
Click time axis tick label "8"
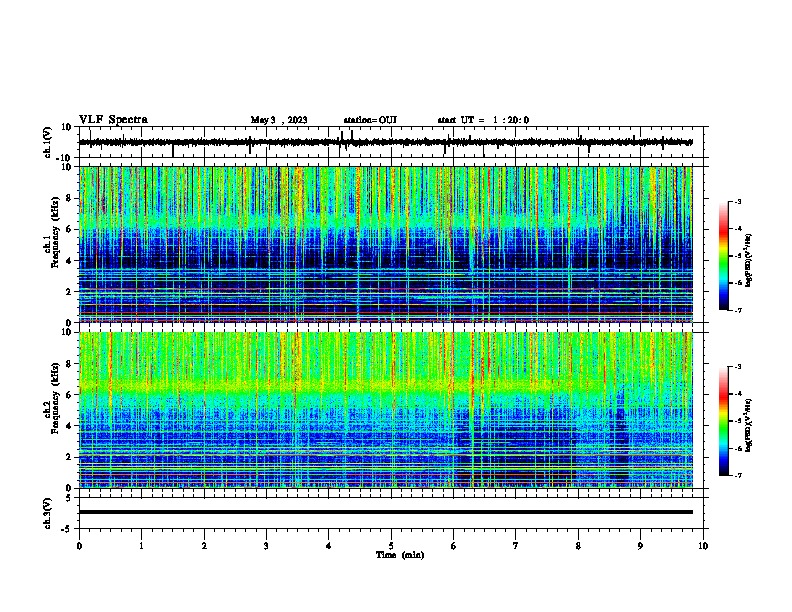(x=578, y=546)
